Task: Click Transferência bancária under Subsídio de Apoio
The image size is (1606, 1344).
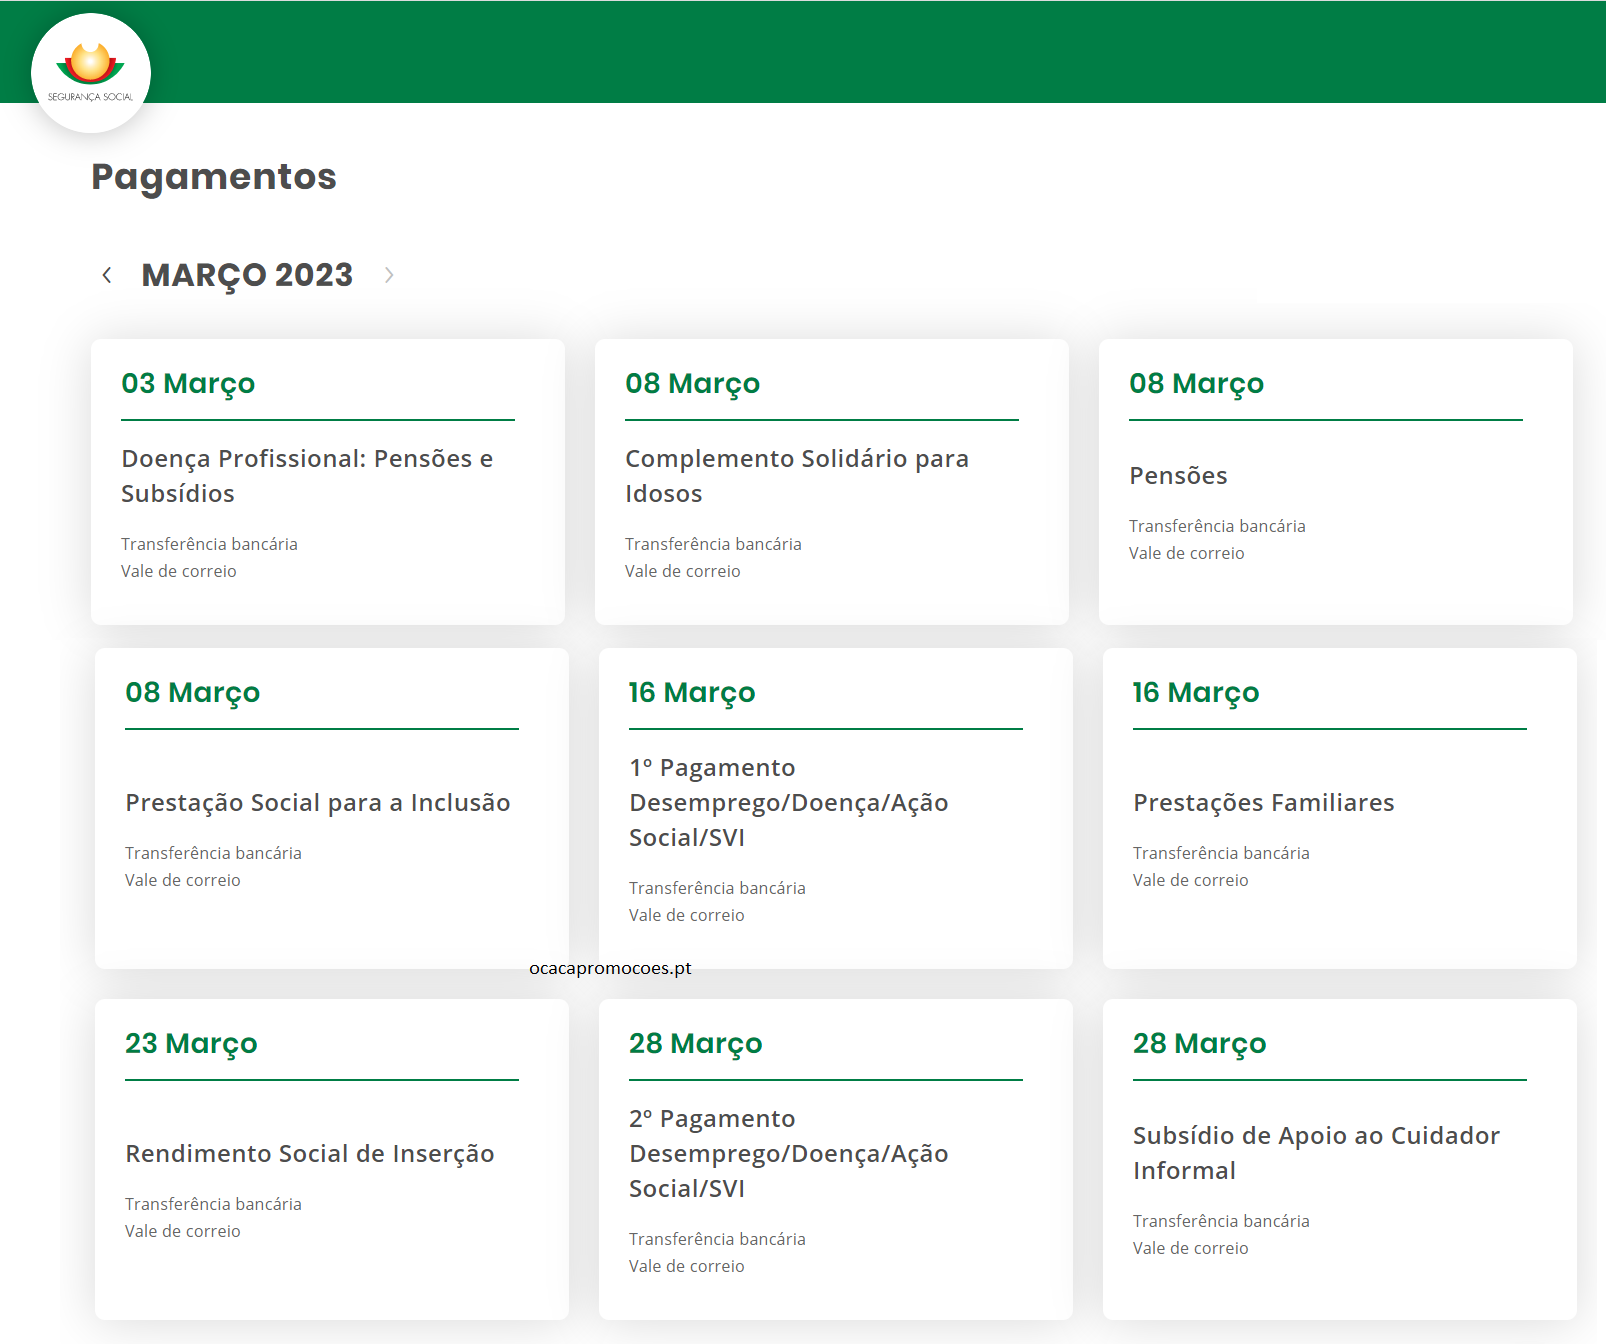Action: (x=1221, y=1221)
